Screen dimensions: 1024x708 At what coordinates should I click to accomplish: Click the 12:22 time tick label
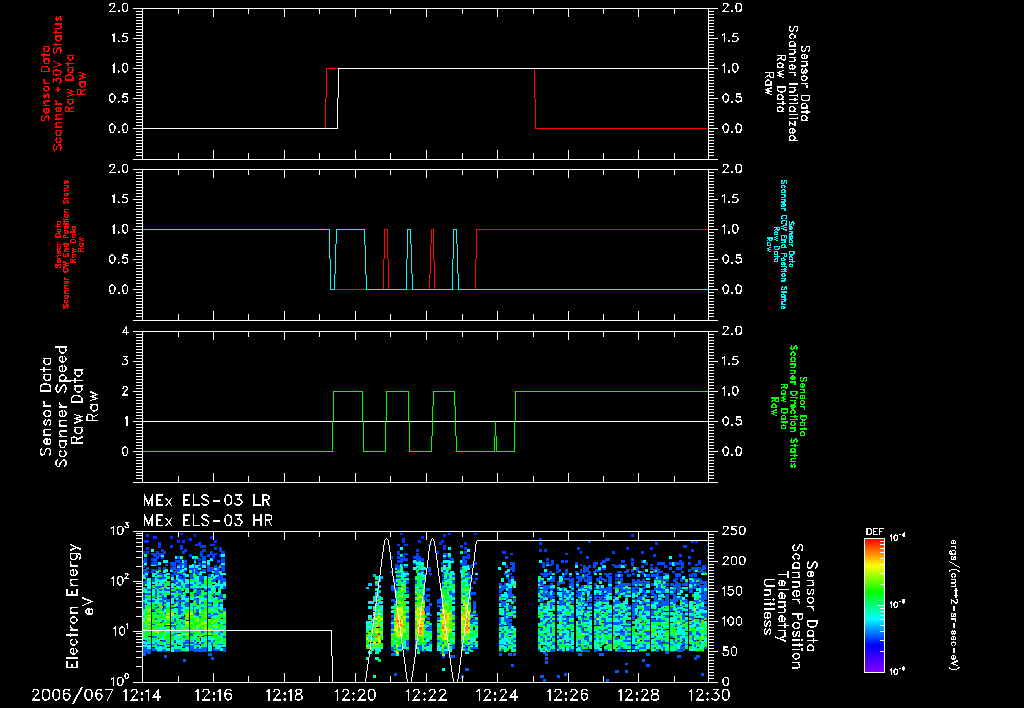pyautogui.click(x=426, y=696)
